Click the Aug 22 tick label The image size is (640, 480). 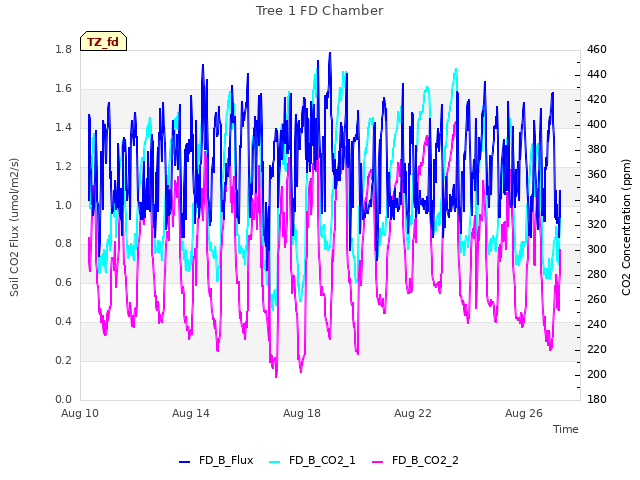click(x=413, y=413)
